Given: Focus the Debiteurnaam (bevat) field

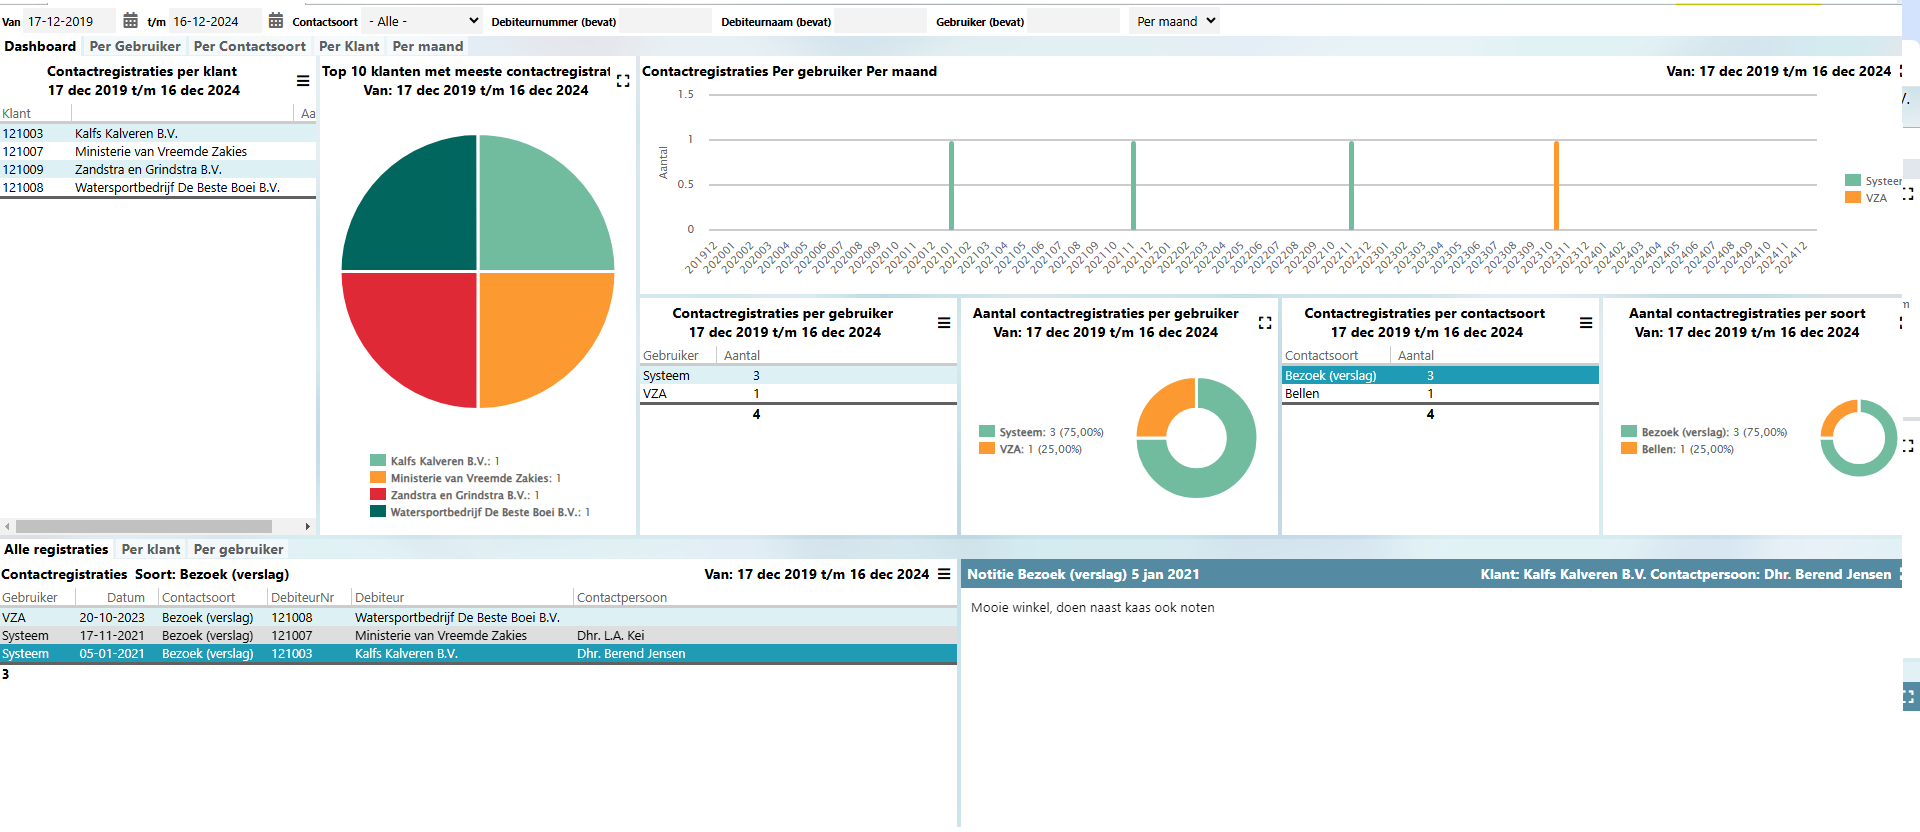Looking at the screenshot, I should point(880,21).
